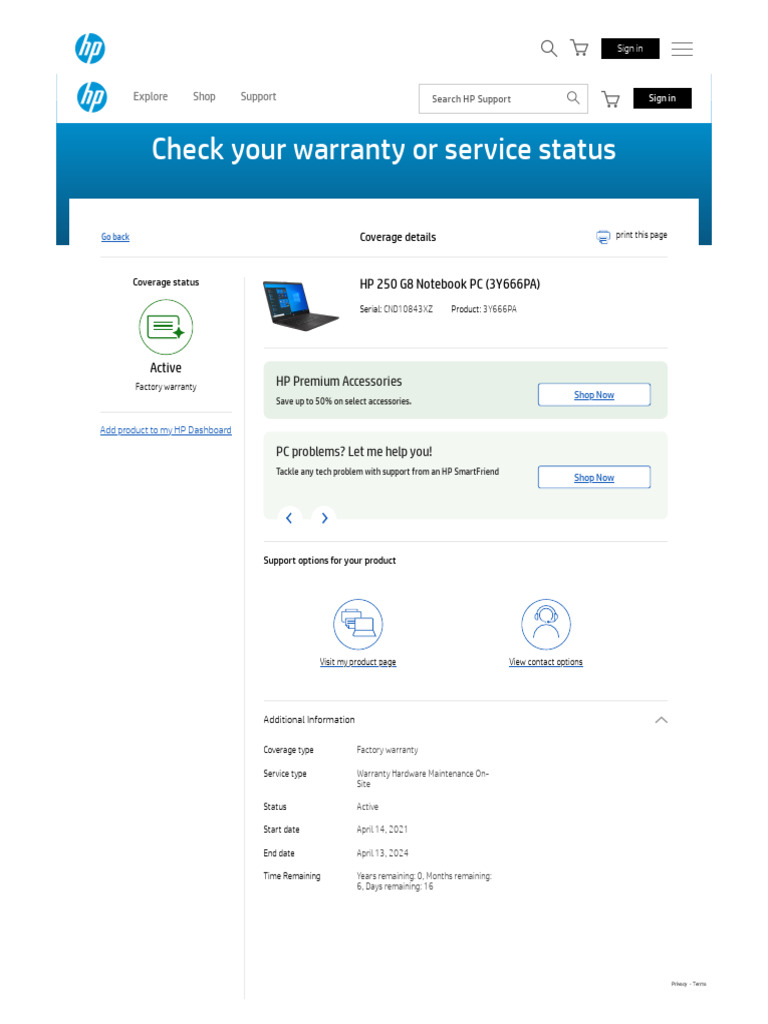Select the Serial number CND10843XZ text
Viewport: 768px width, 1024px height.
(396, 309)
